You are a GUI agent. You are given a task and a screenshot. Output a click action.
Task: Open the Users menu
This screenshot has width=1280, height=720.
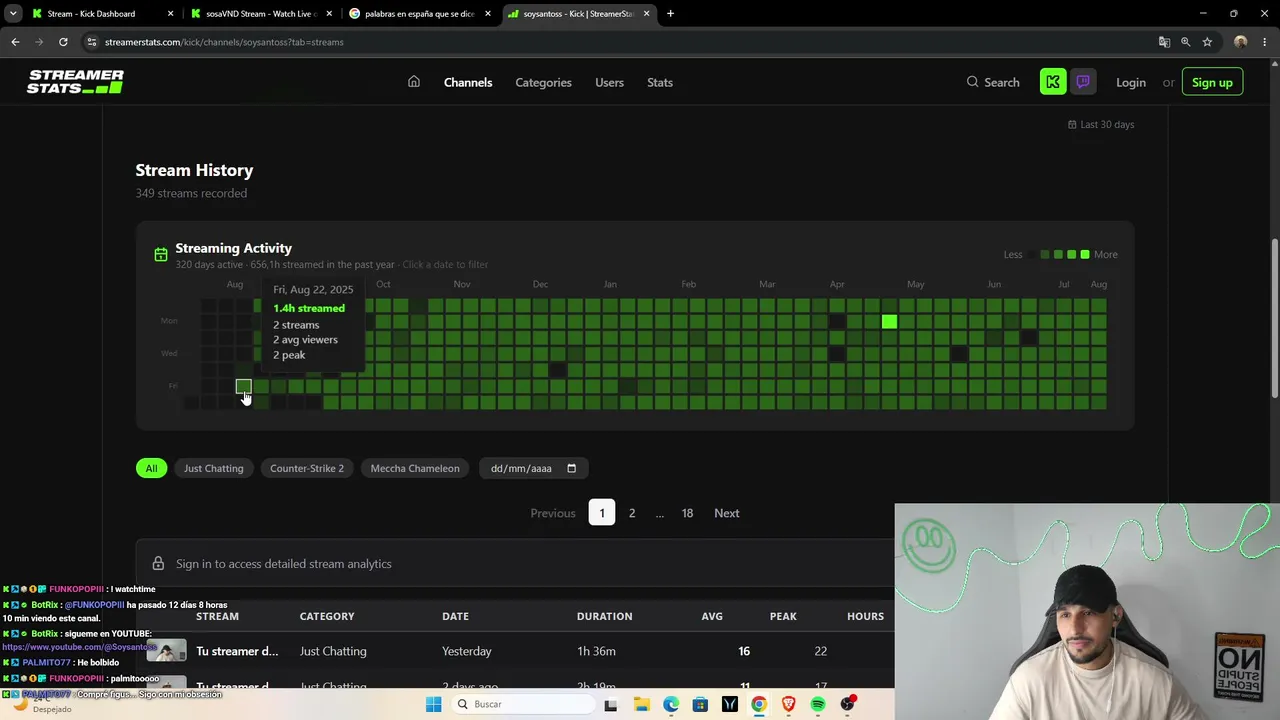click(x=610, y=82)
